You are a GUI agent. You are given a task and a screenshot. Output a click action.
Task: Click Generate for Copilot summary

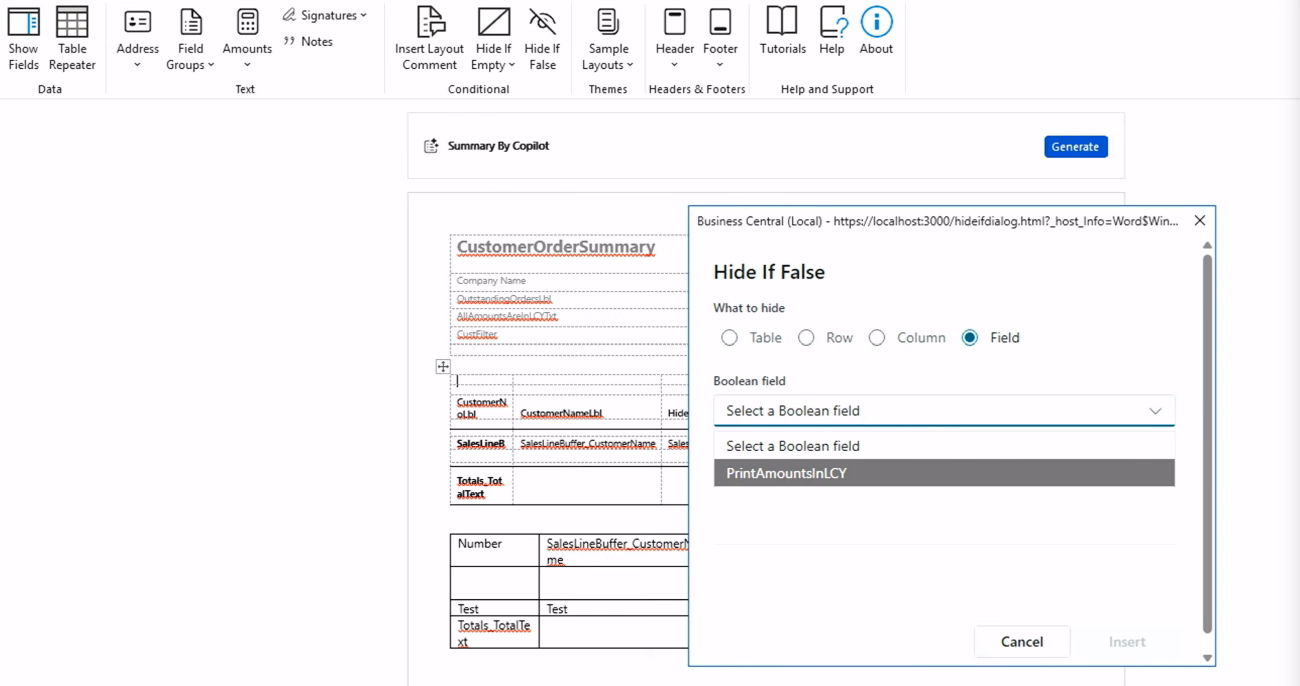pos(1075,146)
